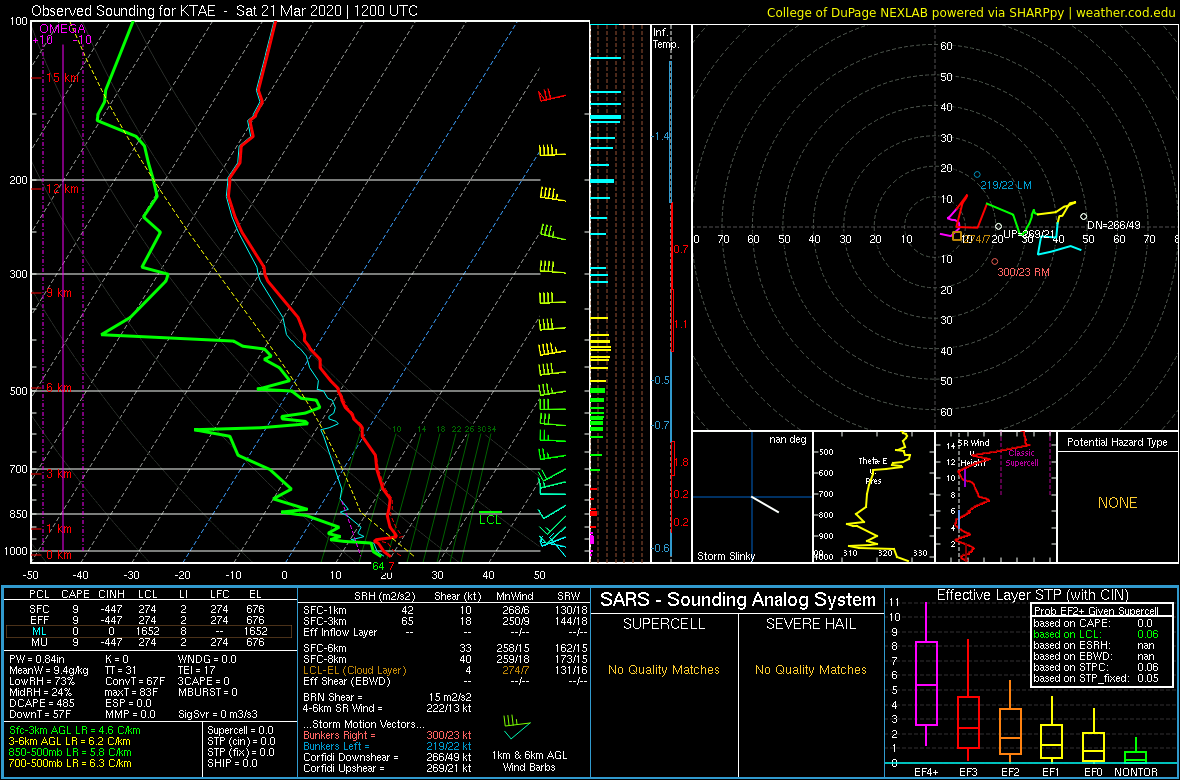Click the Bunkers Right RM circle on hodograph
This screenshot has height=780, width=1180.
(994, 262)
